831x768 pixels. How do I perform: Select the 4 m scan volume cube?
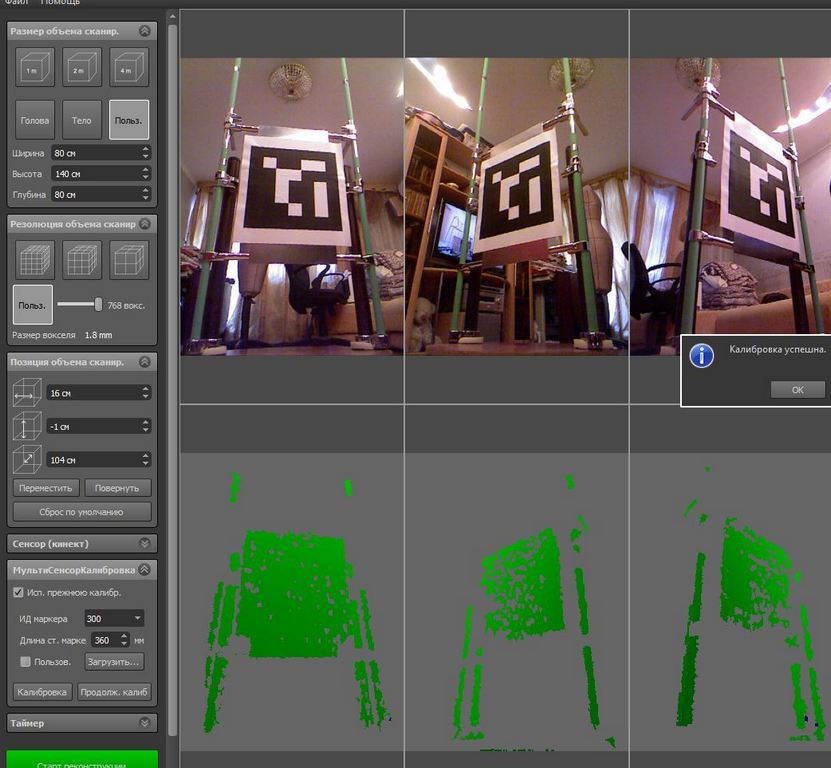(x=129, y=67)
